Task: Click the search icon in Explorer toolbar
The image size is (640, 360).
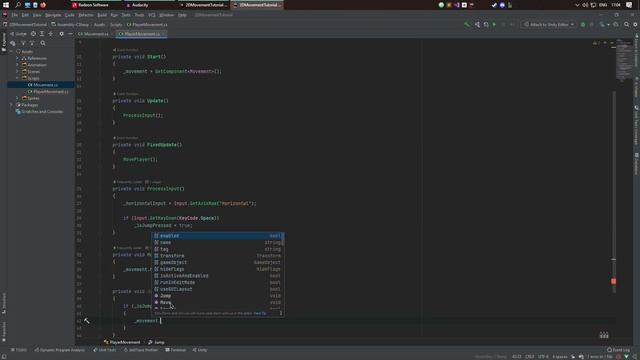Action: pyautogui.click(x=43, y=43)
